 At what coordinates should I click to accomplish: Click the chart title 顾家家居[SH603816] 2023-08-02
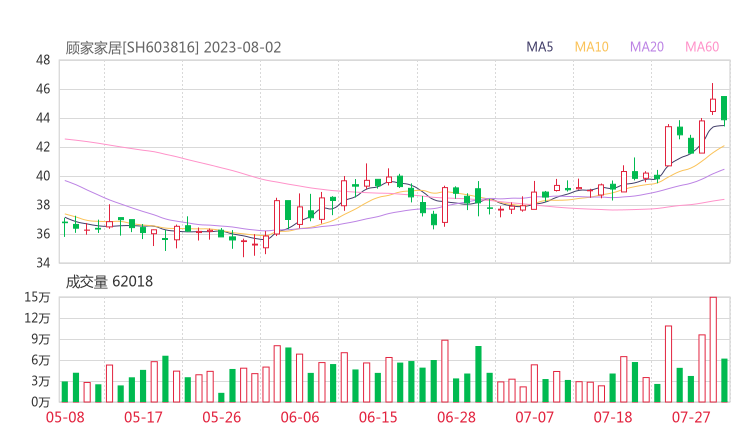(173, 48)
